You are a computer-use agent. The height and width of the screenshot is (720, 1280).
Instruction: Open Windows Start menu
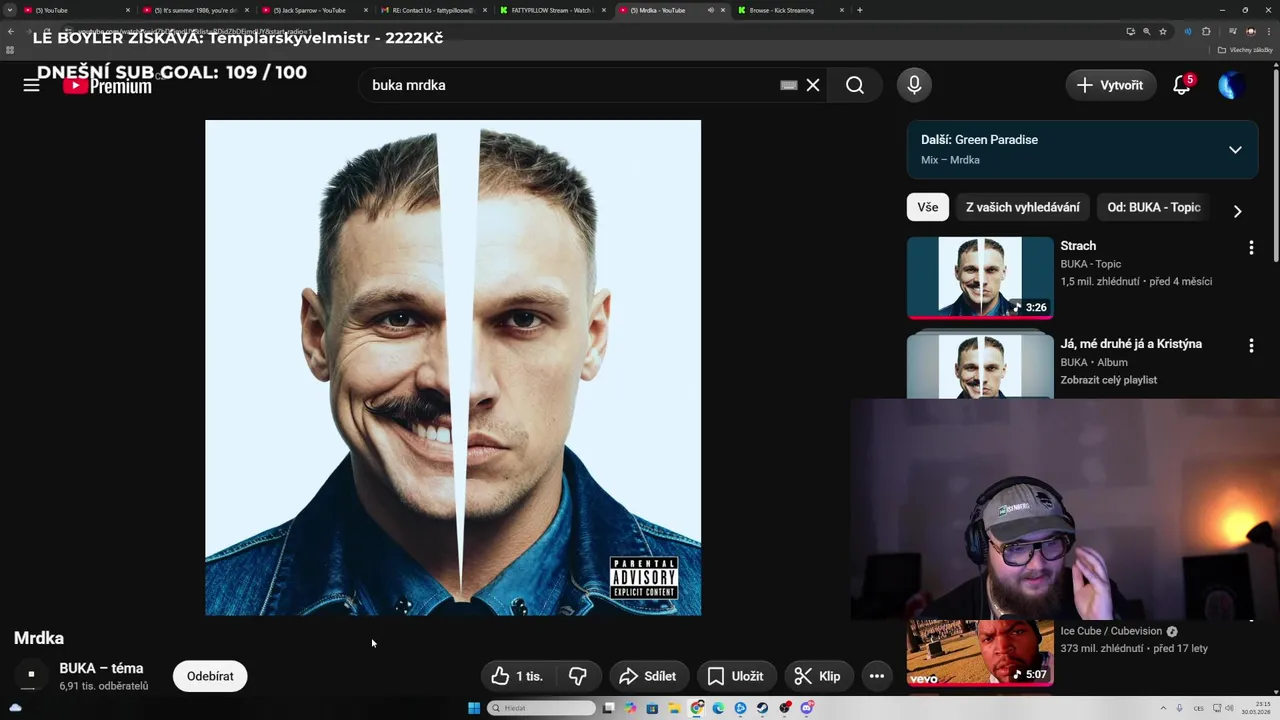click(x=474, y=708)
